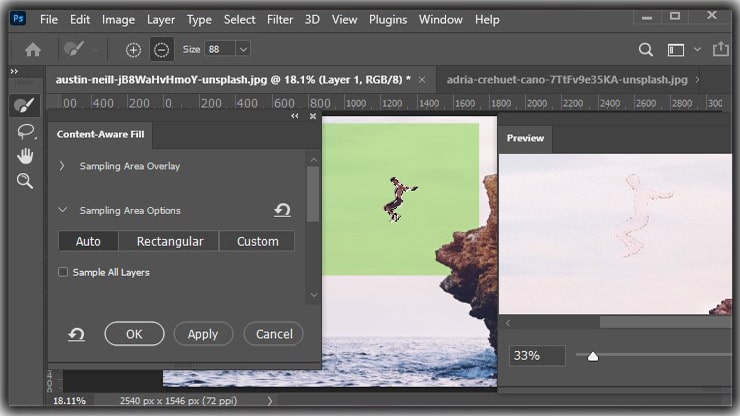
Task: Click the Apply button
Action: (203, 334)
